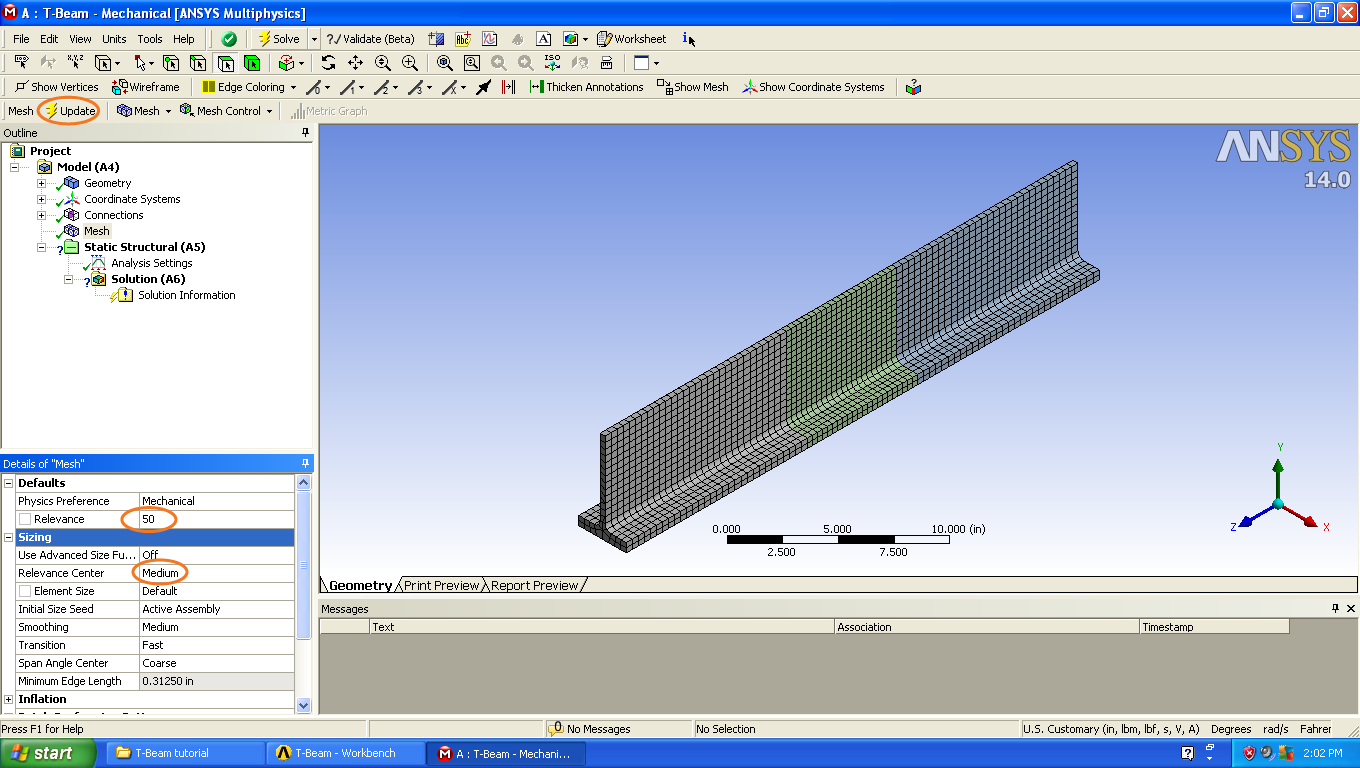Expand the Coordinate Systems tree node

click(41, 199)
